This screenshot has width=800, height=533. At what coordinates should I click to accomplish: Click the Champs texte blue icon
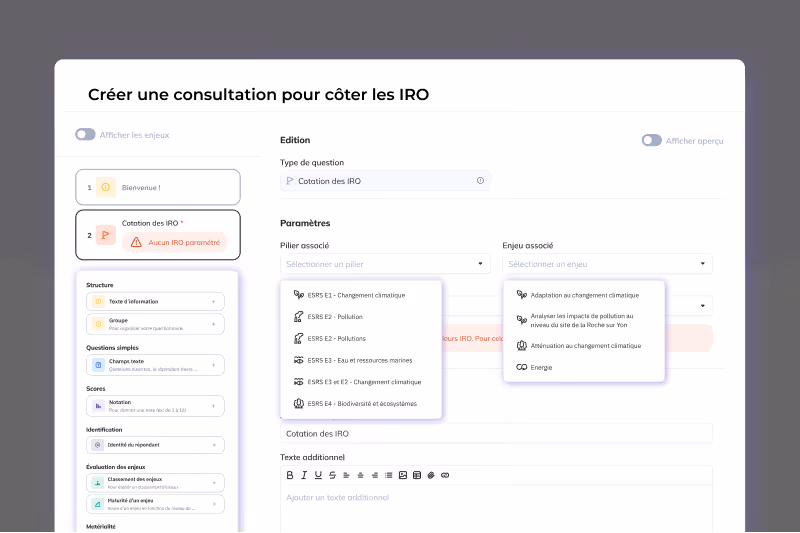[98, 365]
